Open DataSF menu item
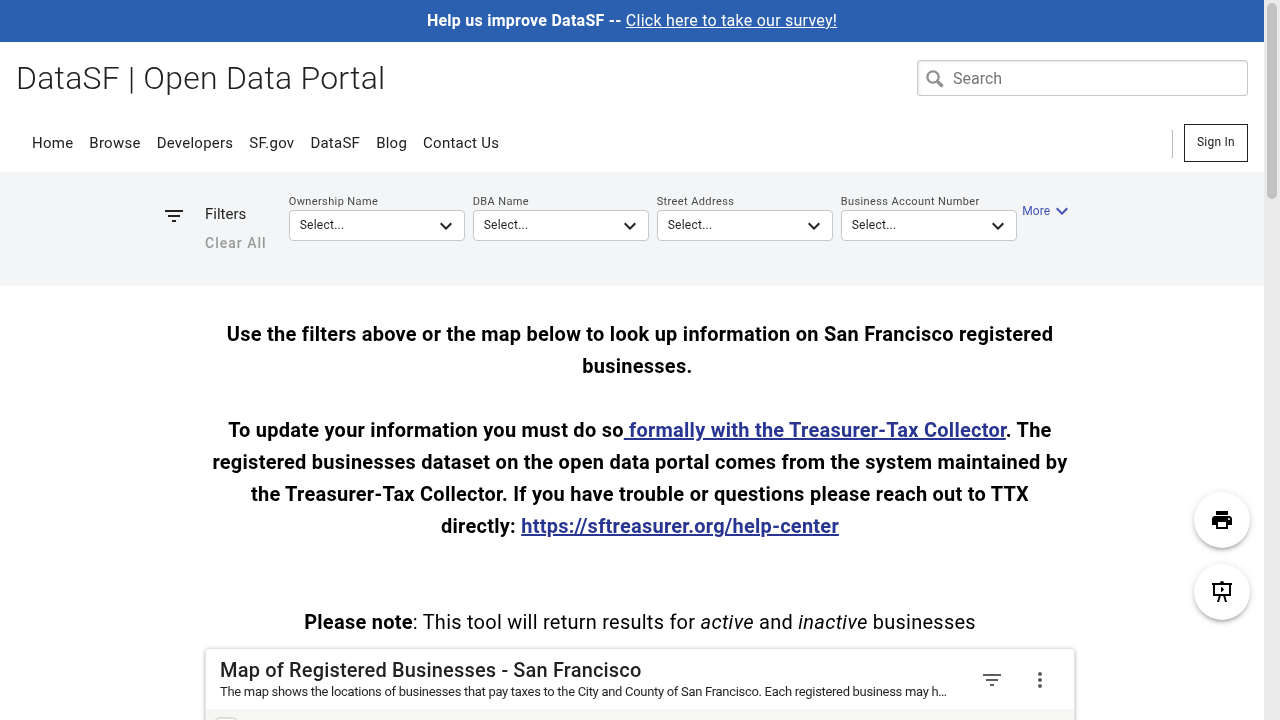This screenshot has width=1280, height=720. (335, 143)
